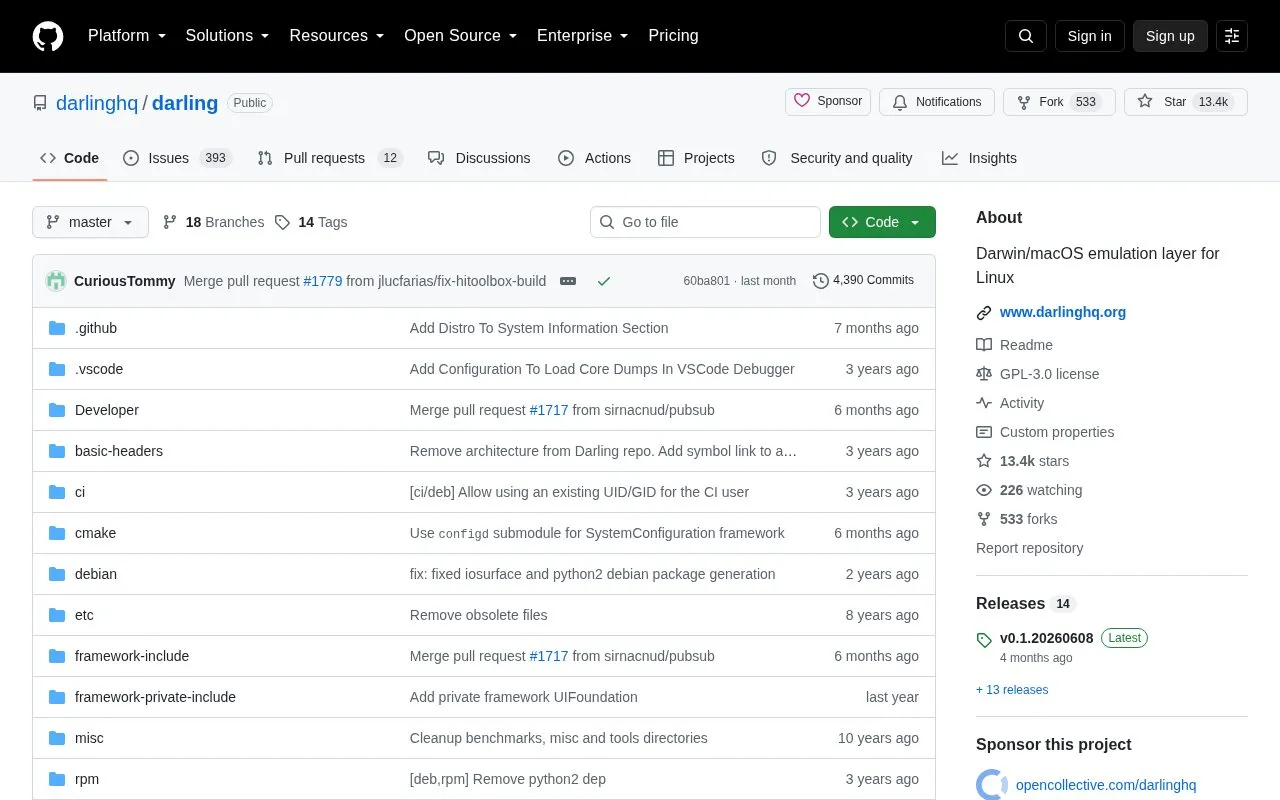Click the Developer folder icon
This screenshot has width=1280, height=800.
[57, 410]
